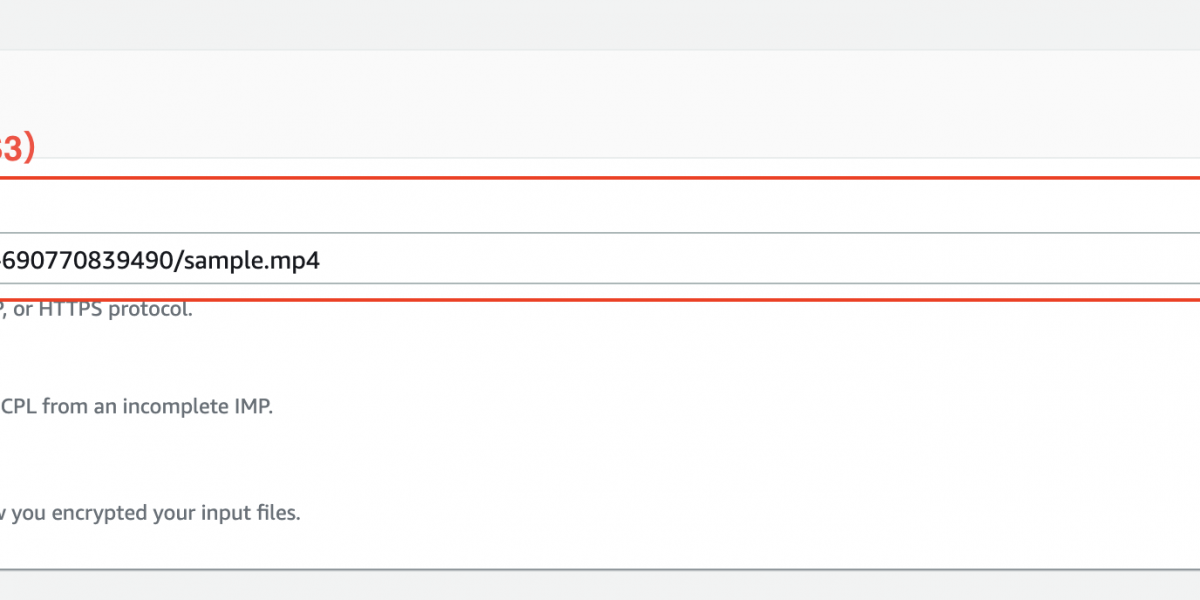This screenshot has height=600, width=1200.
Task: Place cursor after sample.mp4 in the field
Action: 323,261
